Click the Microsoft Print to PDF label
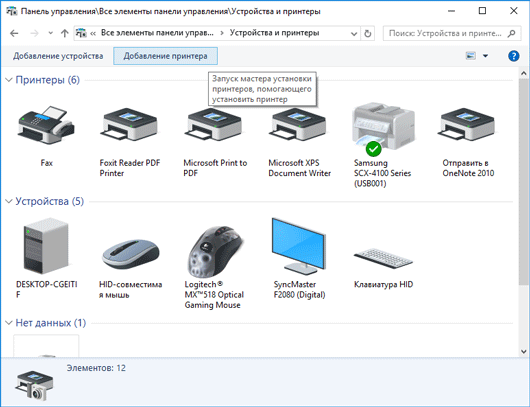Viewport: 530px width, 407px height. tap(215, 168)
